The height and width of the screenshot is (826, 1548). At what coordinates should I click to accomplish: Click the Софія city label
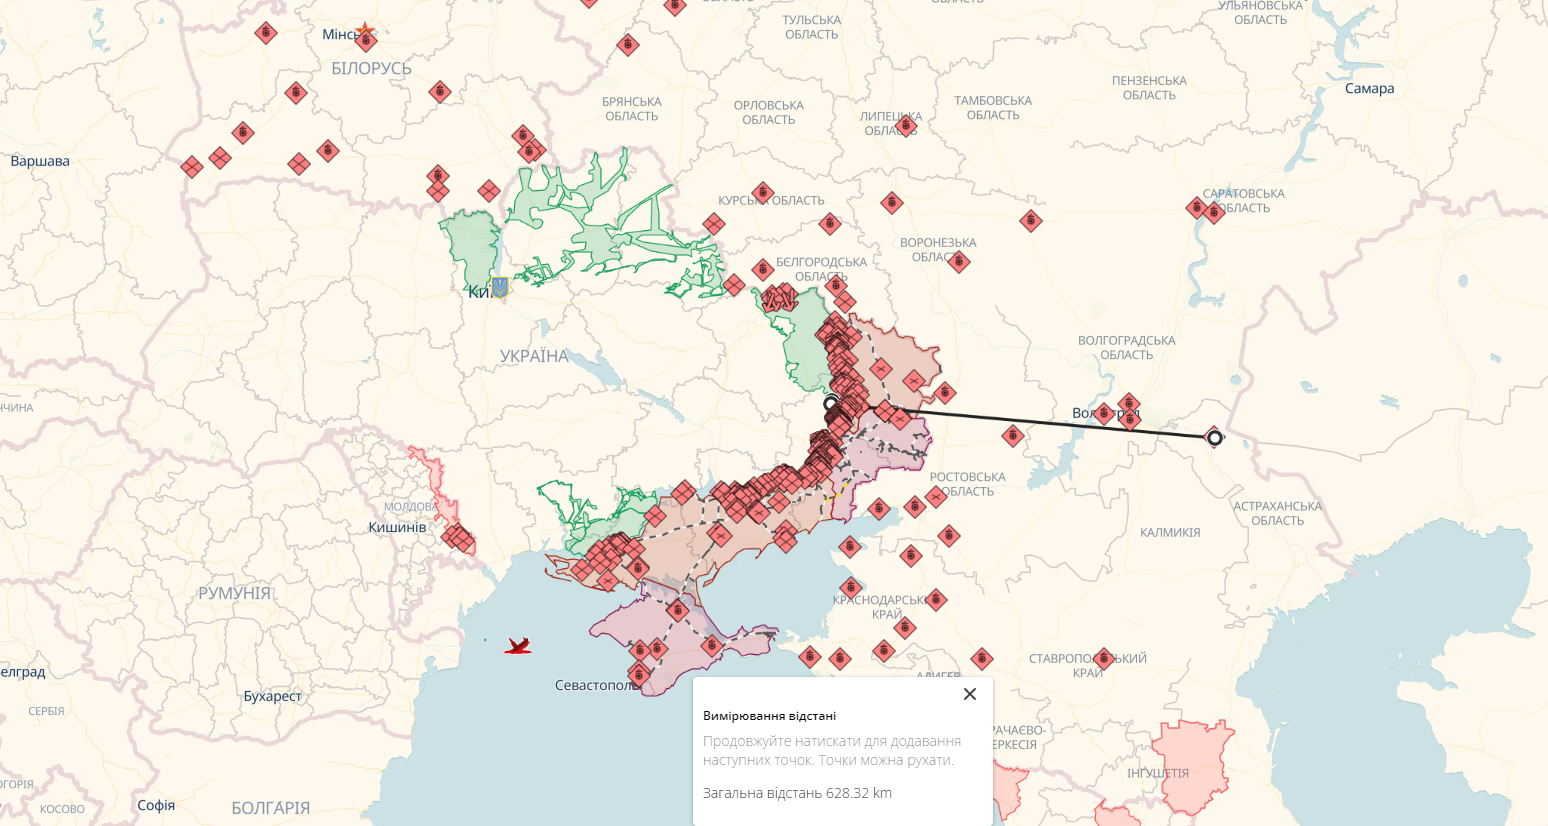(x=156, y=805)
